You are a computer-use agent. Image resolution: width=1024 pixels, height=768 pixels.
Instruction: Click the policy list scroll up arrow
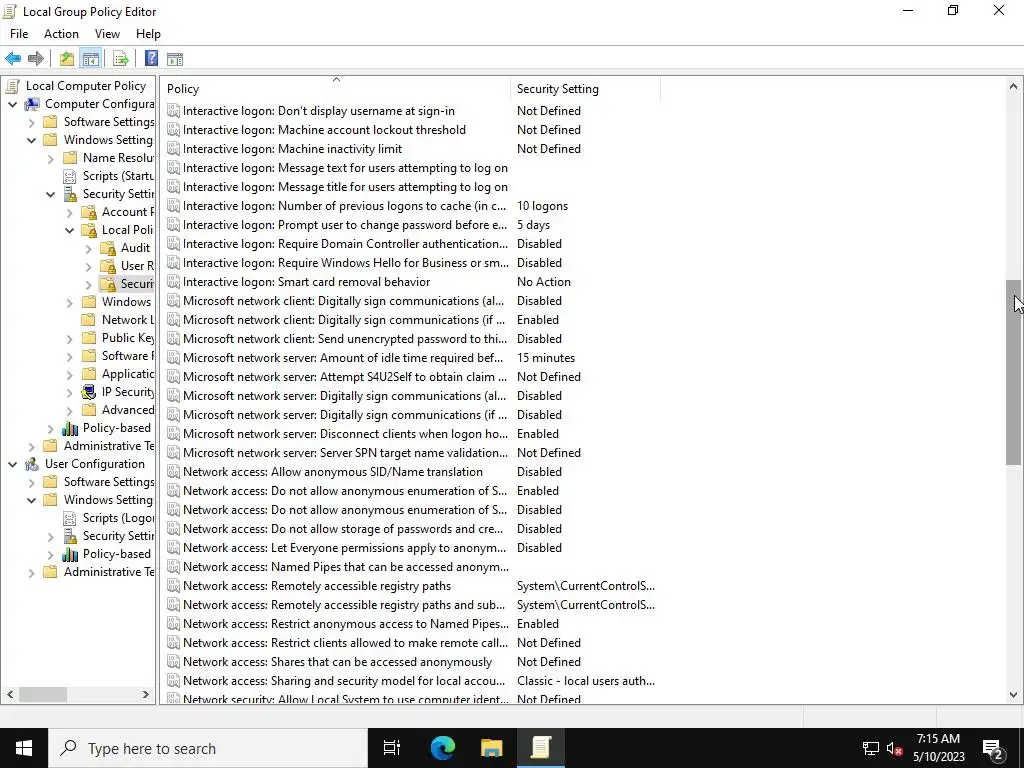pos(1013,86)
